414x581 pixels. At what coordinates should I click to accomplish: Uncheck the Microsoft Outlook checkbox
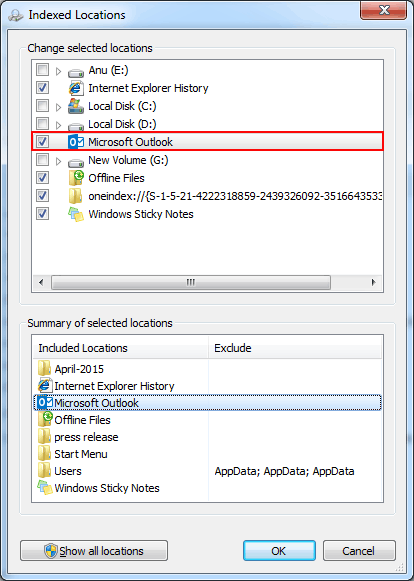(x=42, y=142)
